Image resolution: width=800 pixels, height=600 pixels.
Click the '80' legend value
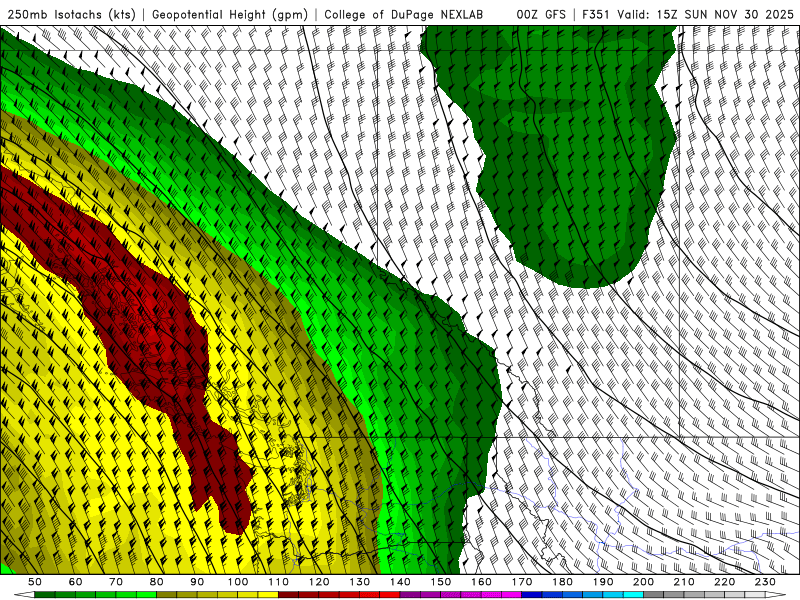[x=157, y=582]
